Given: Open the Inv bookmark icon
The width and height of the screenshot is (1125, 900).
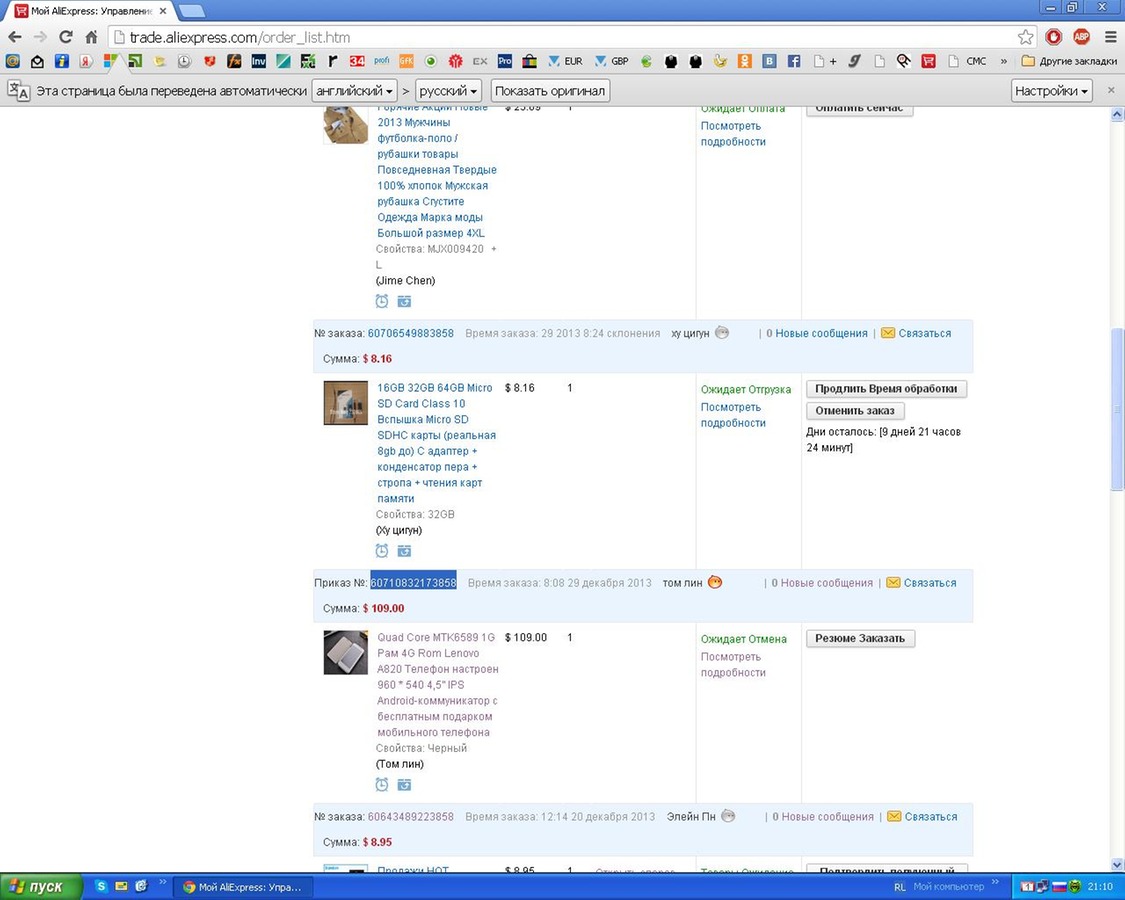Looking at the screenshot, I should point(258,62).
